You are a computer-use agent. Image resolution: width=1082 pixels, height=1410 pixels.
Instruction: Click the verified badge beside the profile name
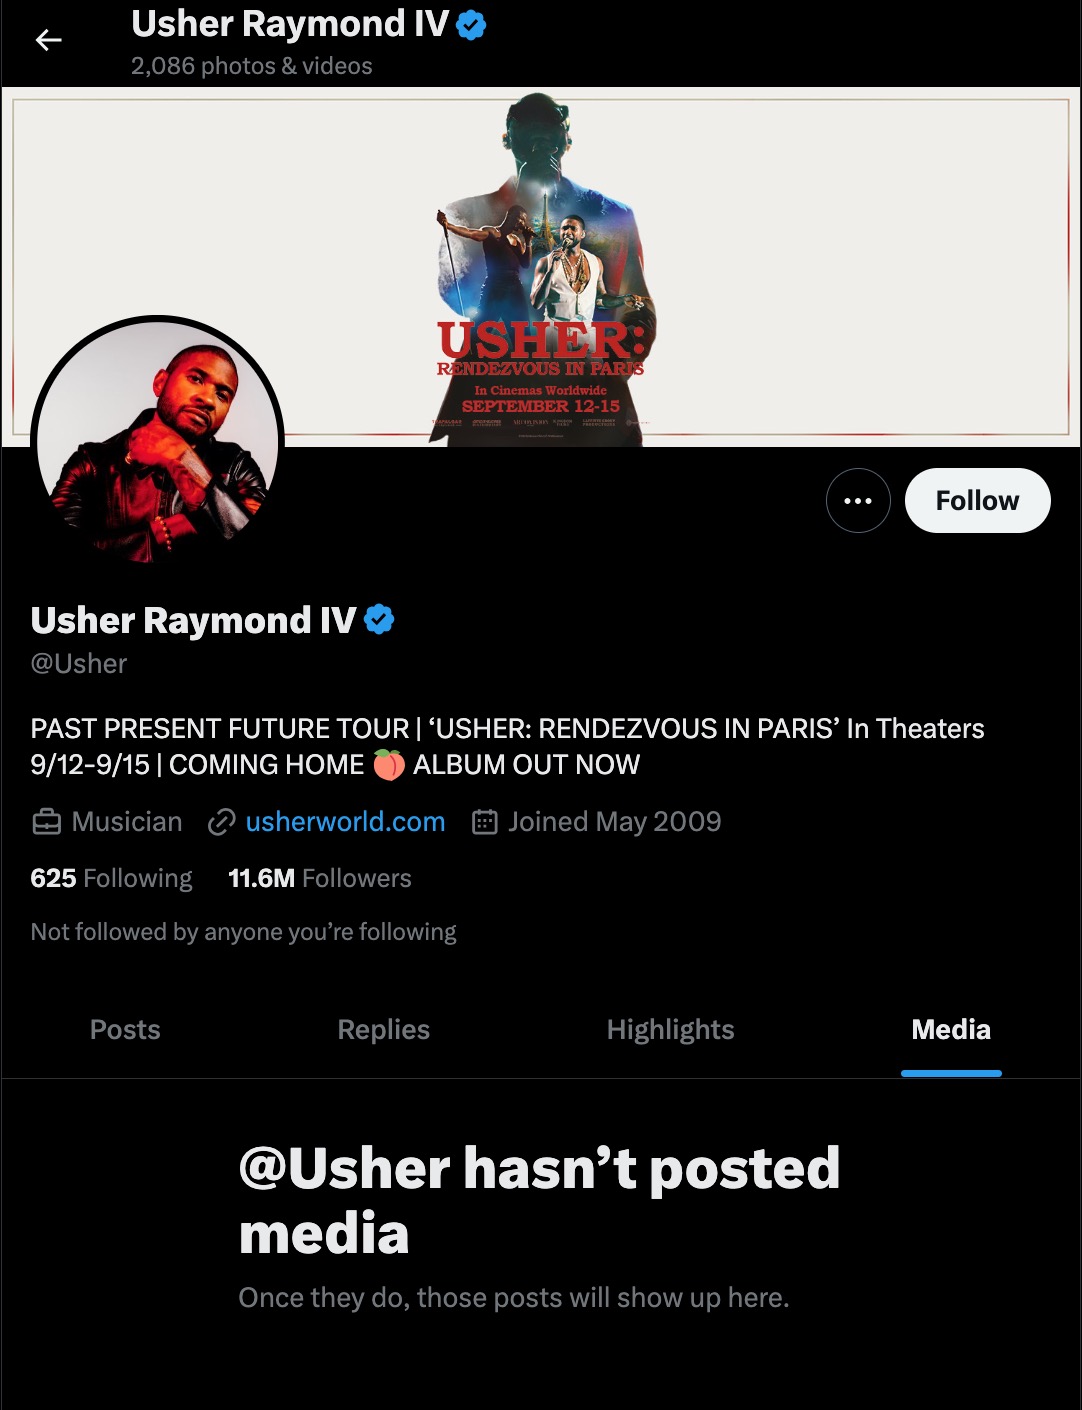tap(379, 620)
